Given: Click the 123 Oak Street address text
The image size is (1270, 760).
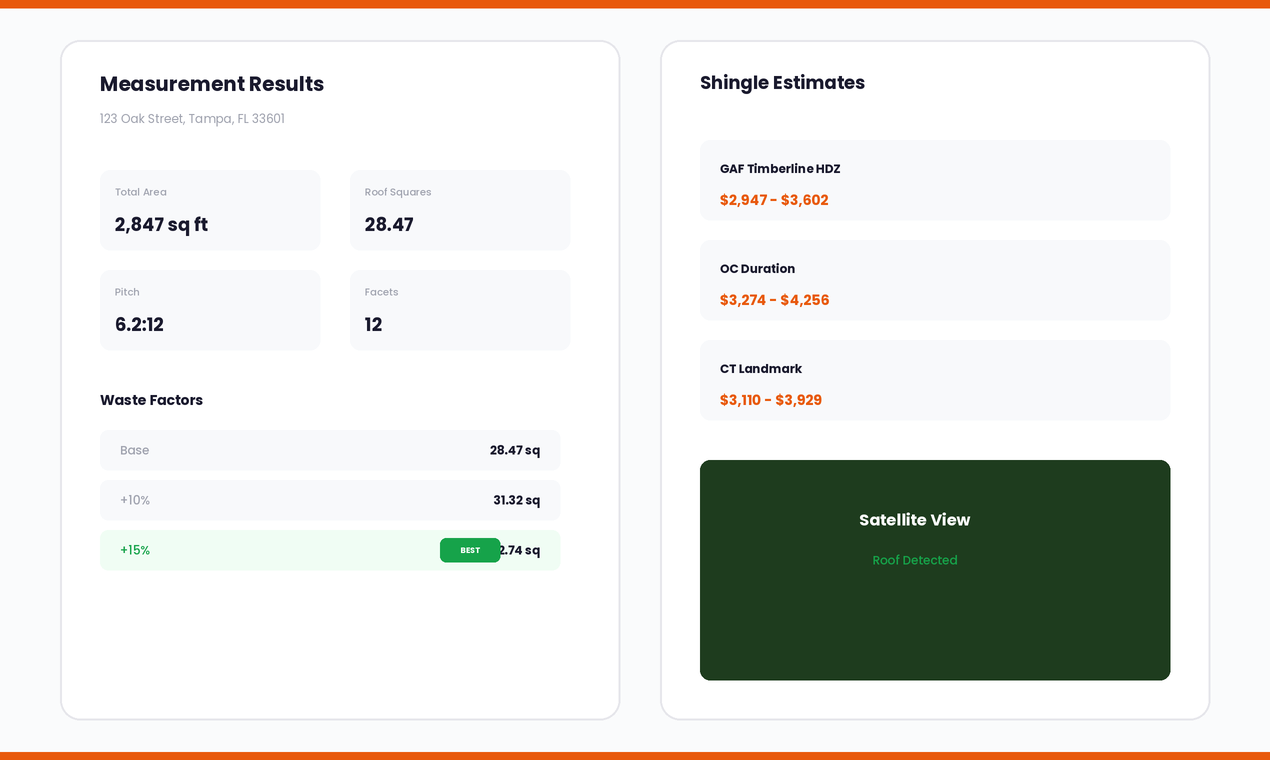Looking at the screenshot, I should [192, 118].
